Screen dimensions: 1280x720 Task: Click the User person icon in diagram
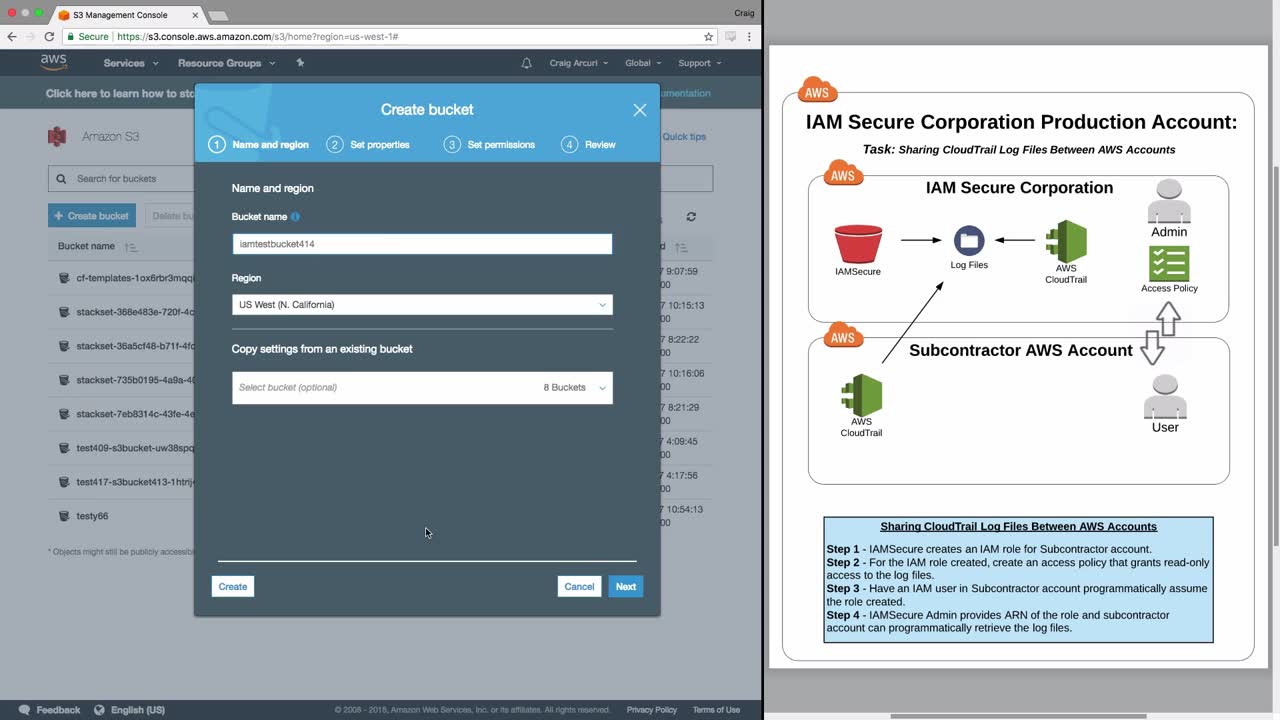1165,397
